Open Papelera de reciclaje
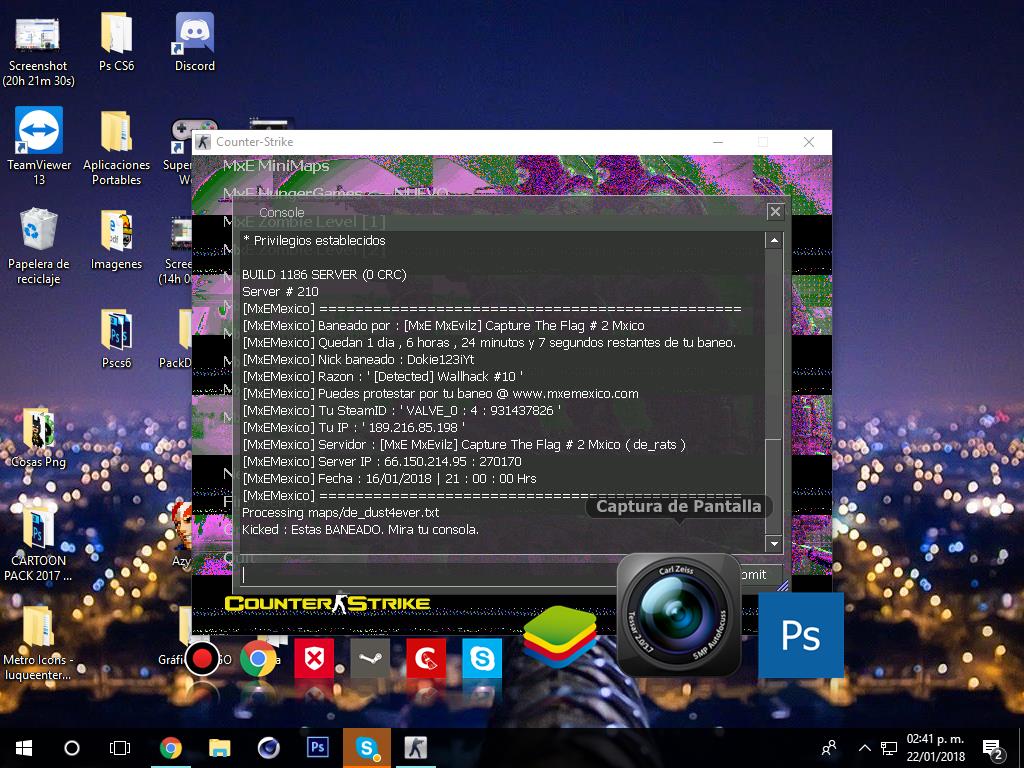The height and width of the screenshot is (768, 1024). (39, 246)
